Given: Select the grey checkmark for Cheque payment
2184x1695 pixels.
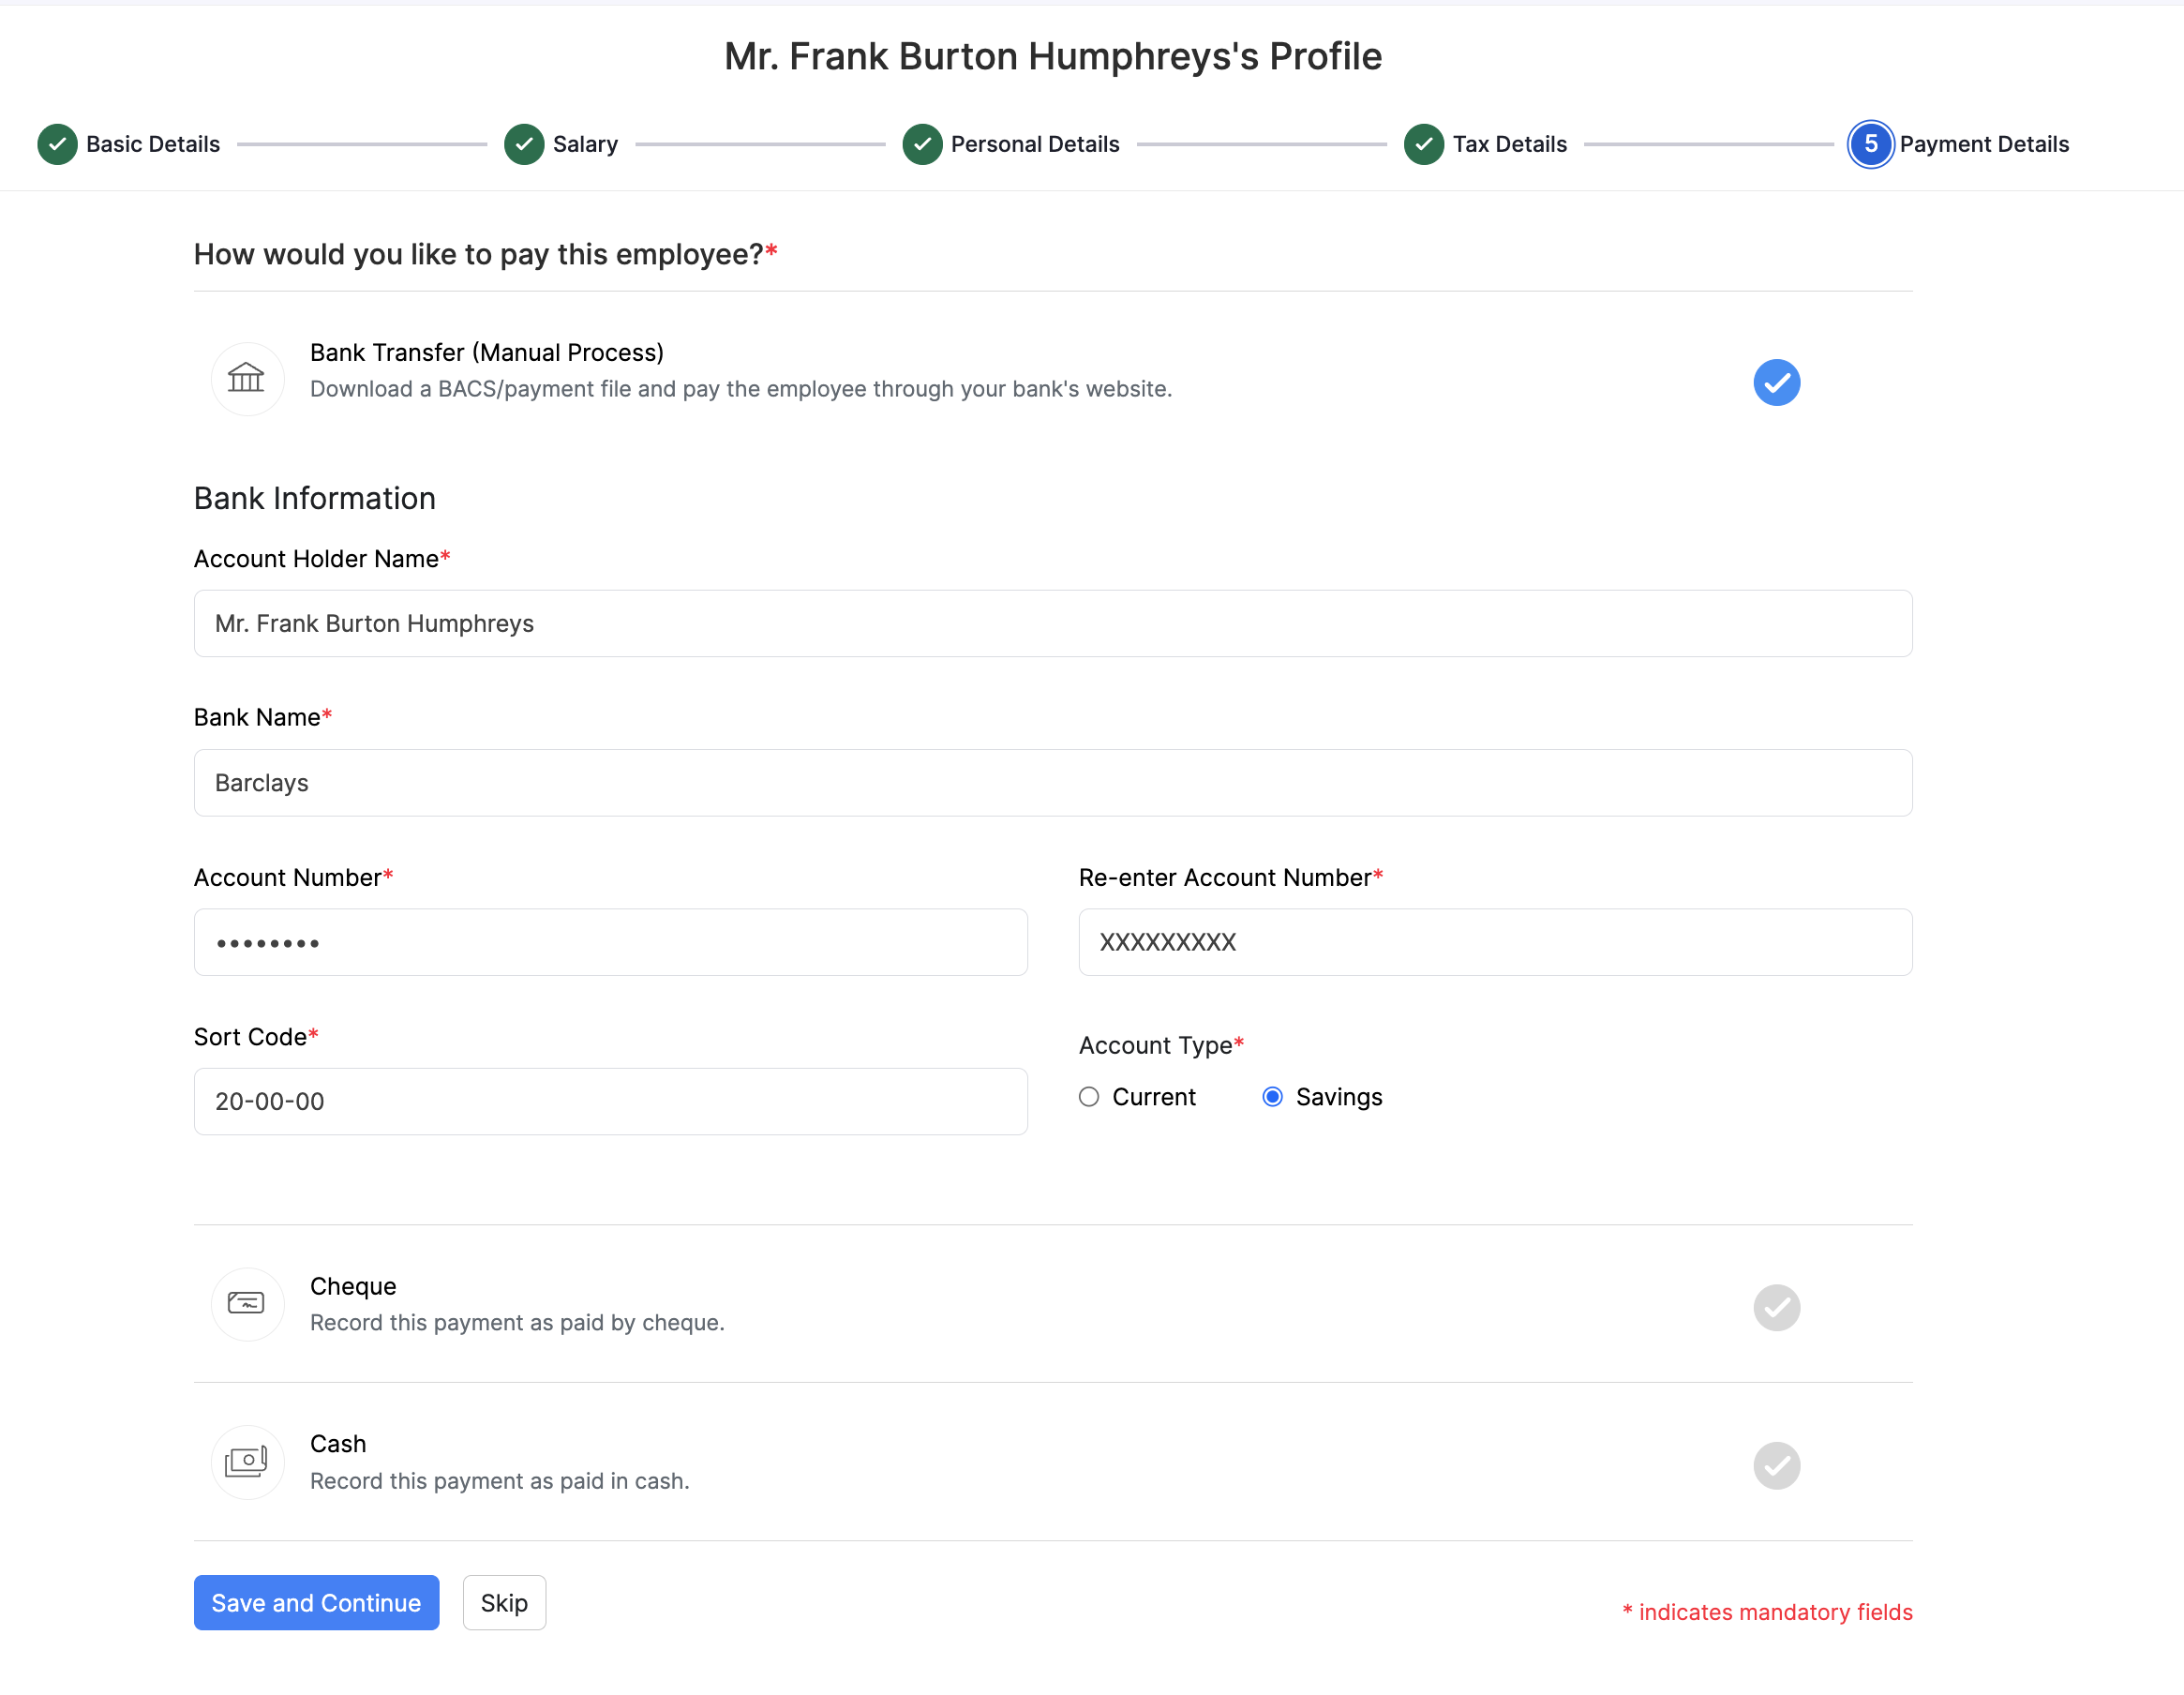Looking at the screenshot, I should [x=1777, y=1308].
